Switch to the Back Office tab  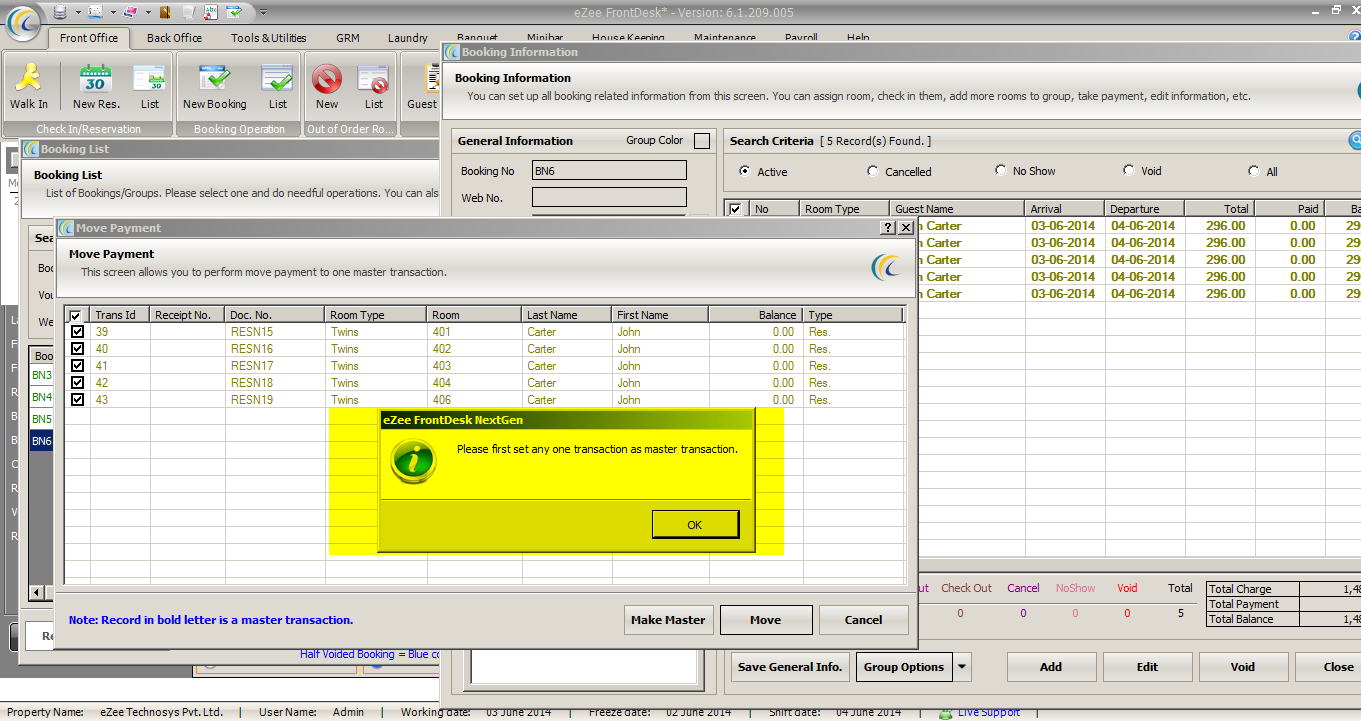pos(174,38)
